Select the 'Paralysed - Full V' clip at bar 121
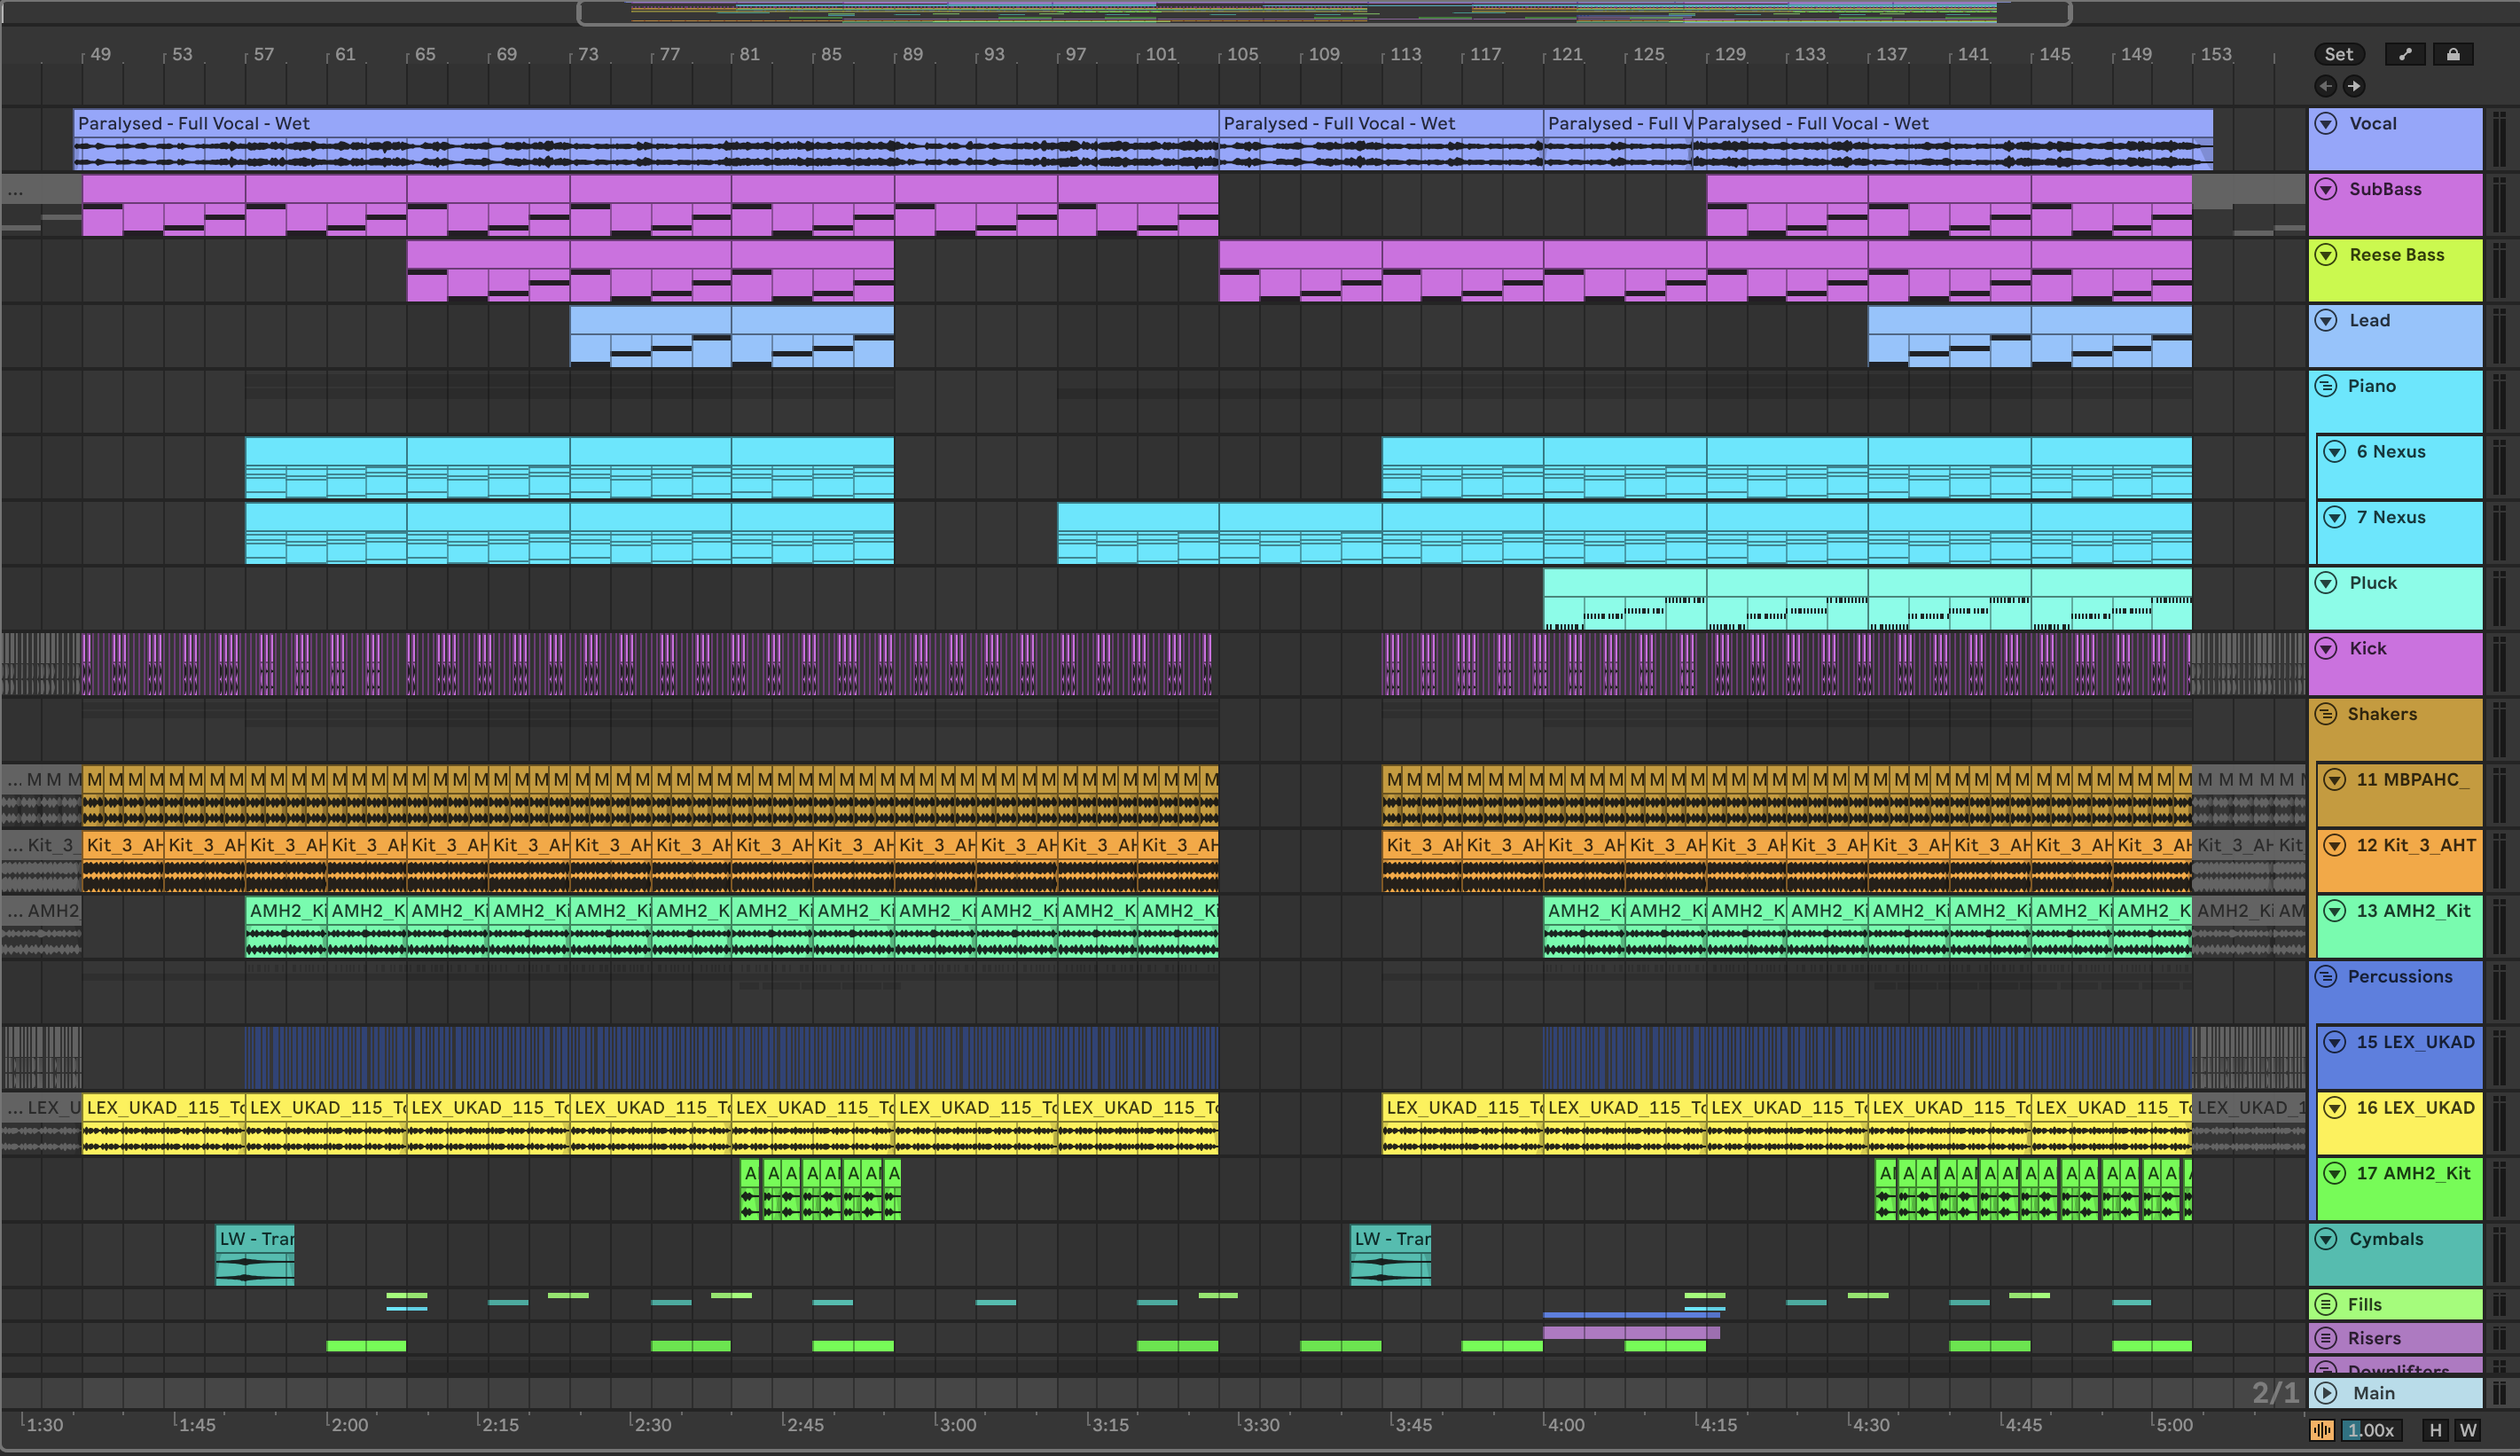2520x1456 pixels. 1617,139
